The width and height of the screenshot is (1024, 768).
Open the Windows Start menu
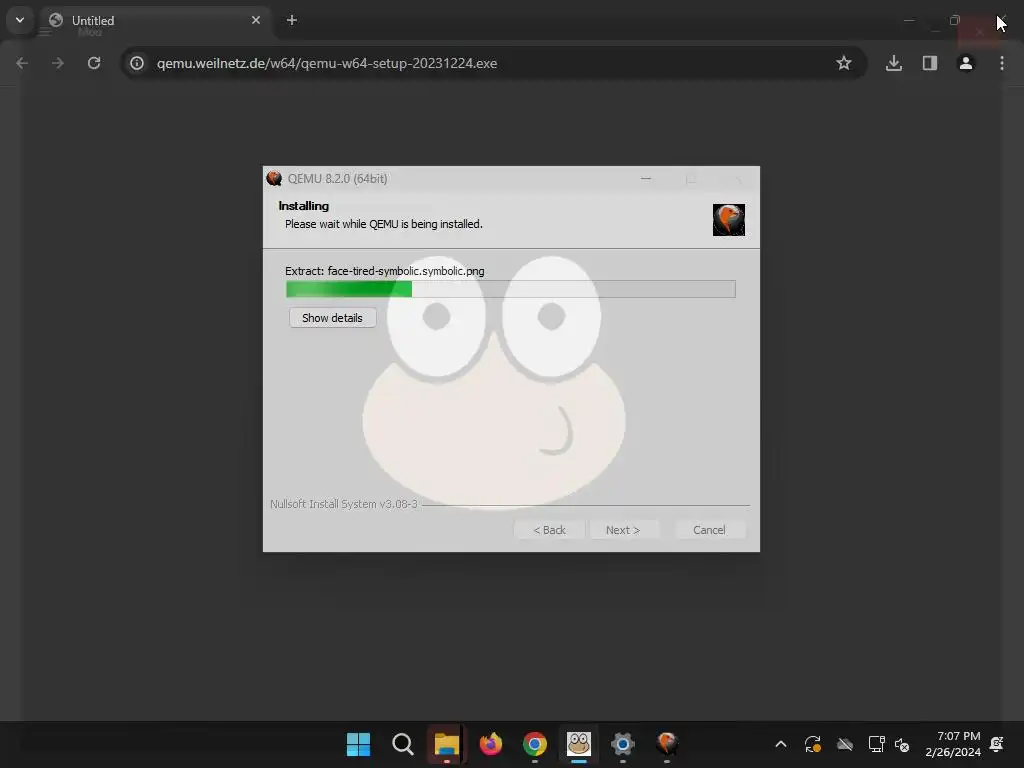(358, 744)
